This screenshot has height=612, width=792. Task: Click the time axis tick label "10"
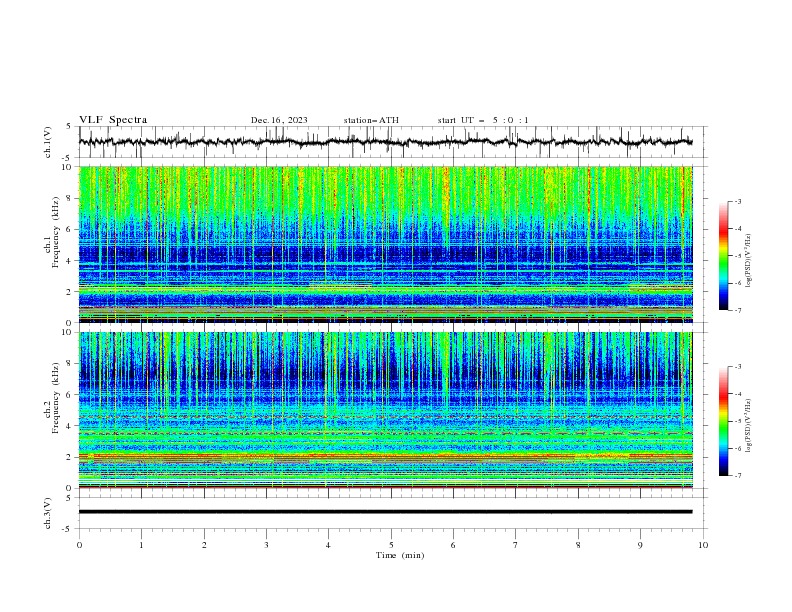[703, 545]
